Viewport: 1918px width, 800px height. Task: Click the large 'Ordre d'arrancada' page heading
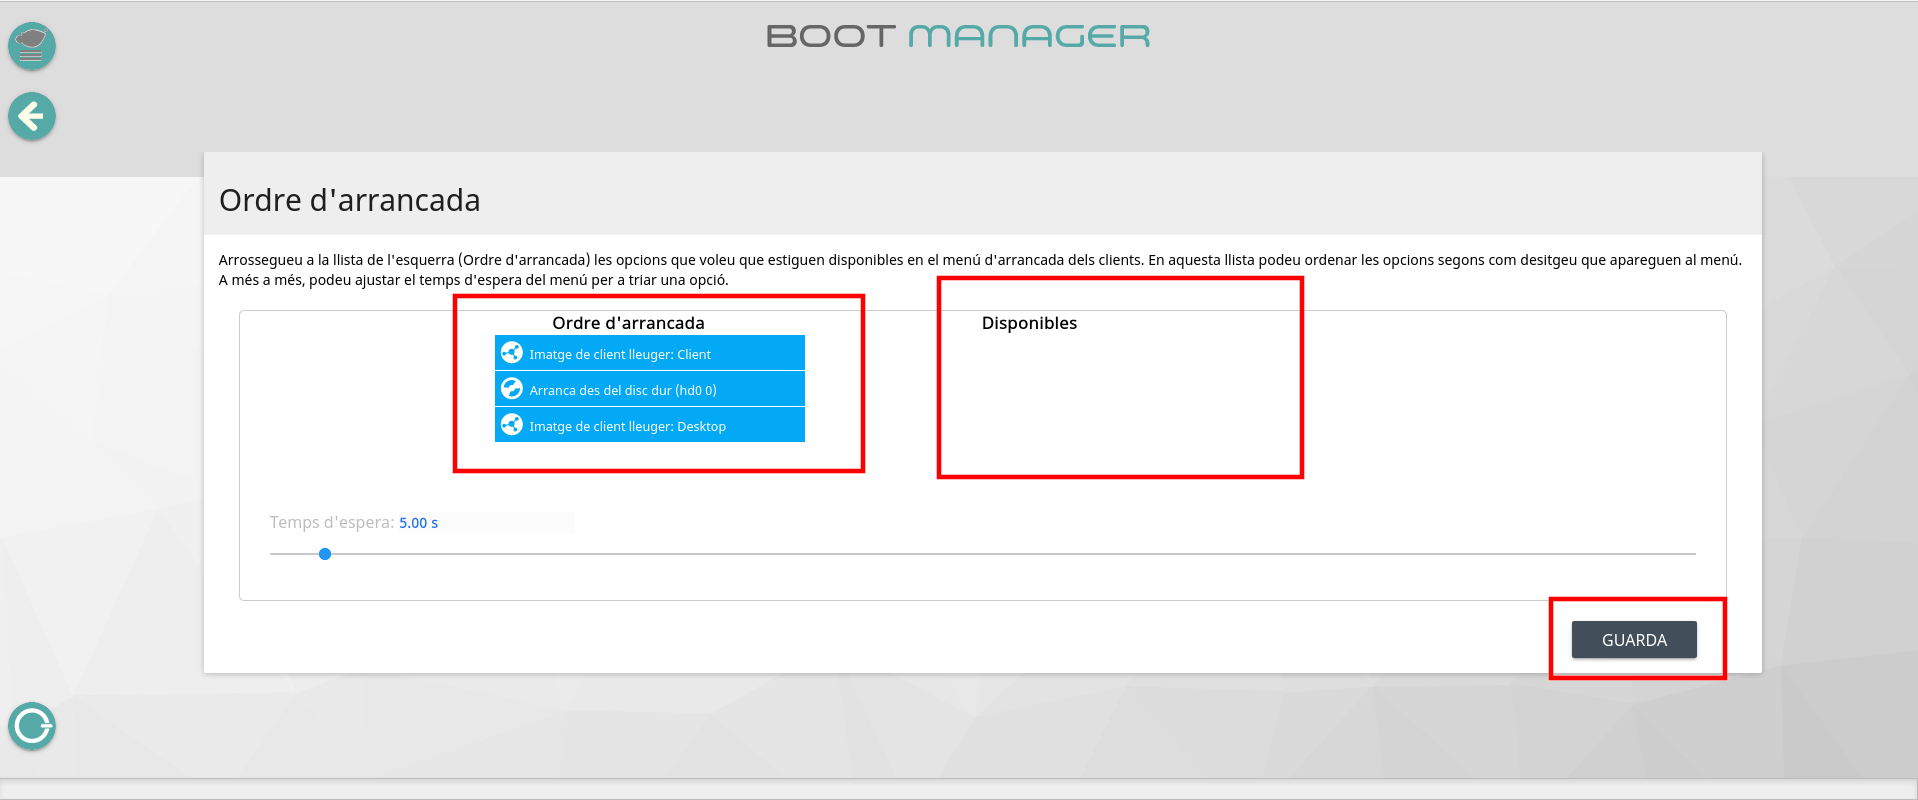click(x=350, y=200)
